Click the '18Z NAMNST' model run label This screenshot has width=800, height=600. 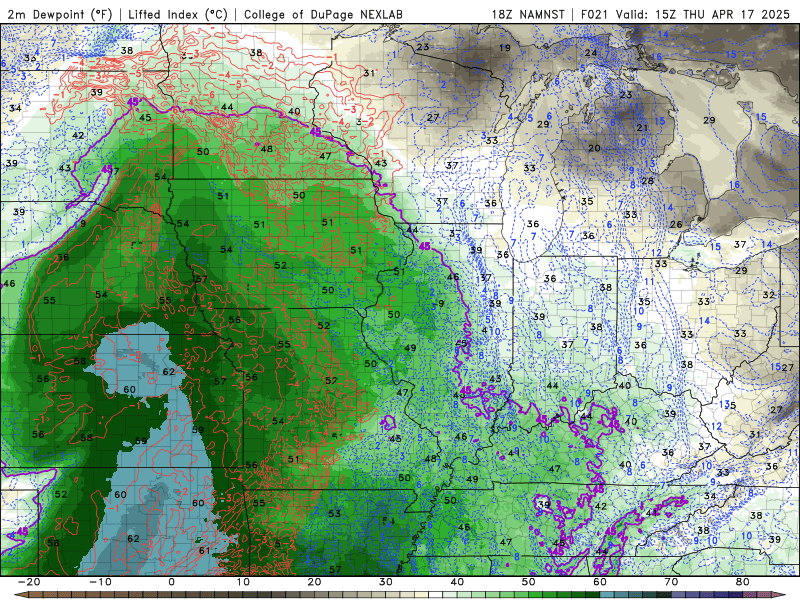528,14
